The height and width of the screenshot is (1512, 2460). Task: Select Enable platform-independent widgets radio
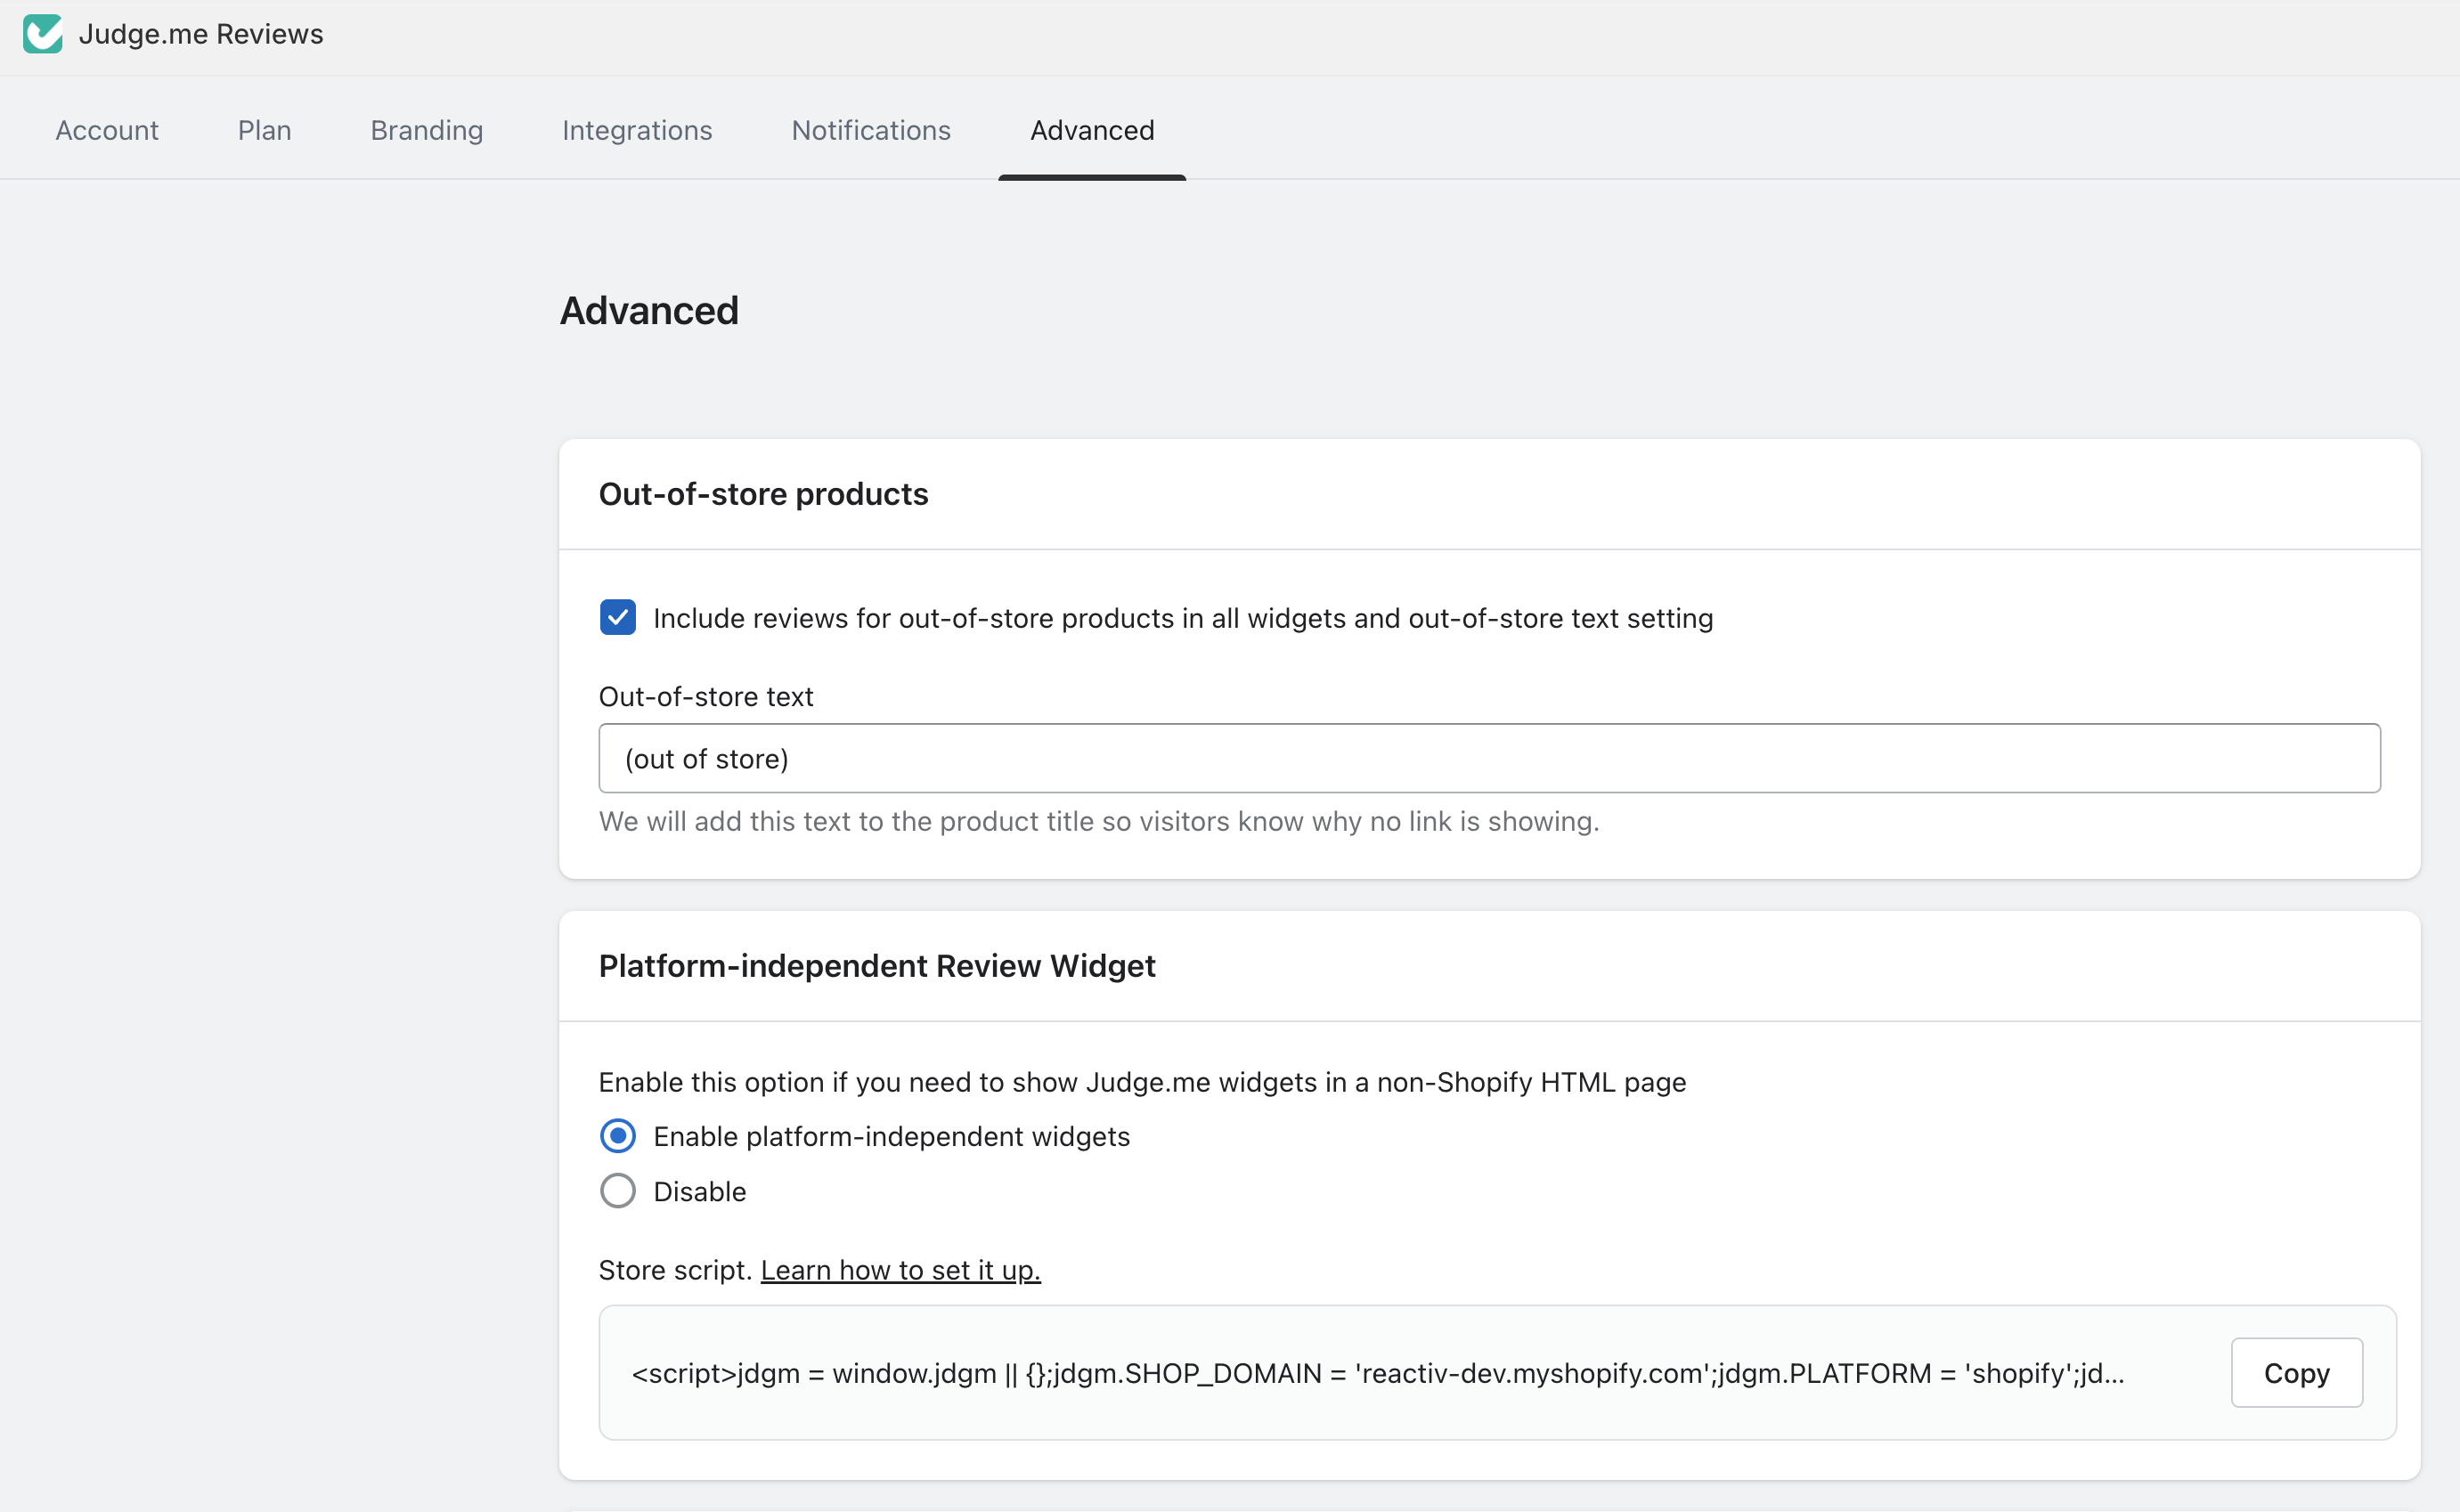(617, 1136)
